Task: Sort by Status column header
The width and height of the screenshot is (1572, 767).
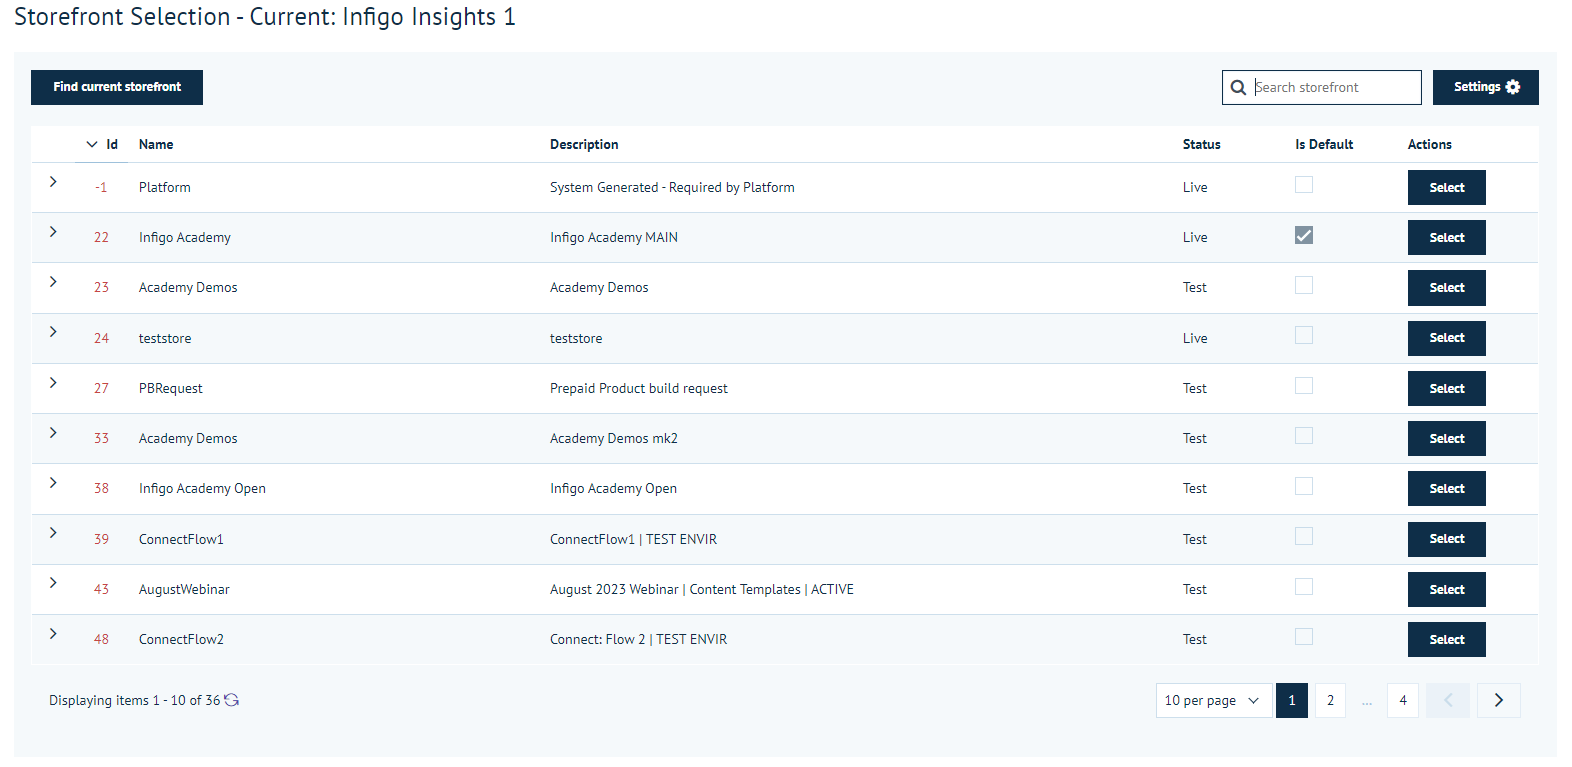Action: tap(1201, 144)
